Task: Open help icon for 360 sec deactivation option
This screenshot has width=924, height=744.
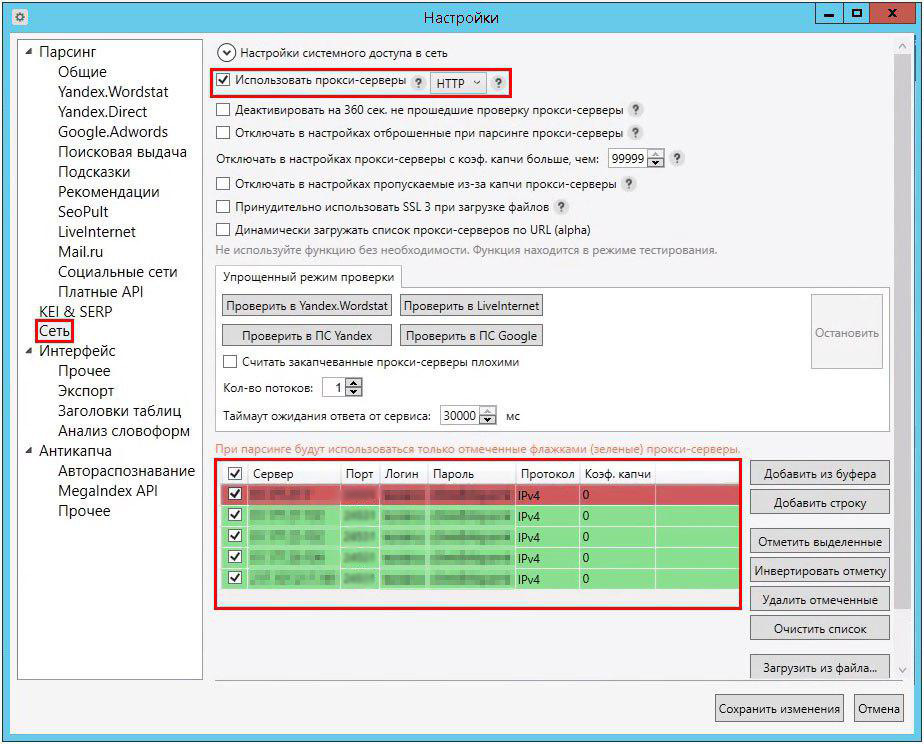Action: coord(635,110)
